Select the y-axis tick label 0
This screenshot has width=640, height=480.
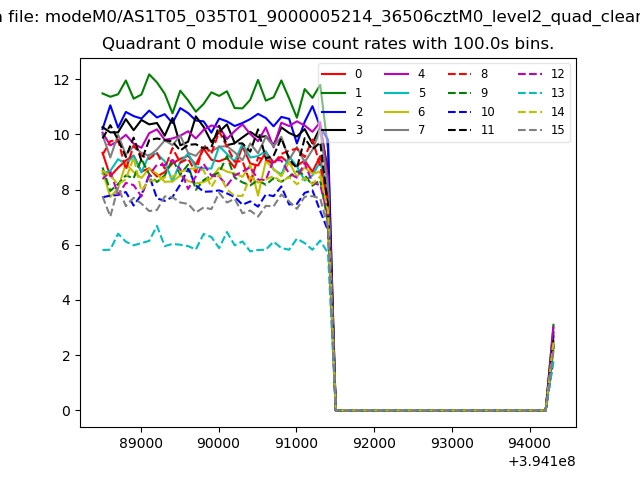point(67,411)
